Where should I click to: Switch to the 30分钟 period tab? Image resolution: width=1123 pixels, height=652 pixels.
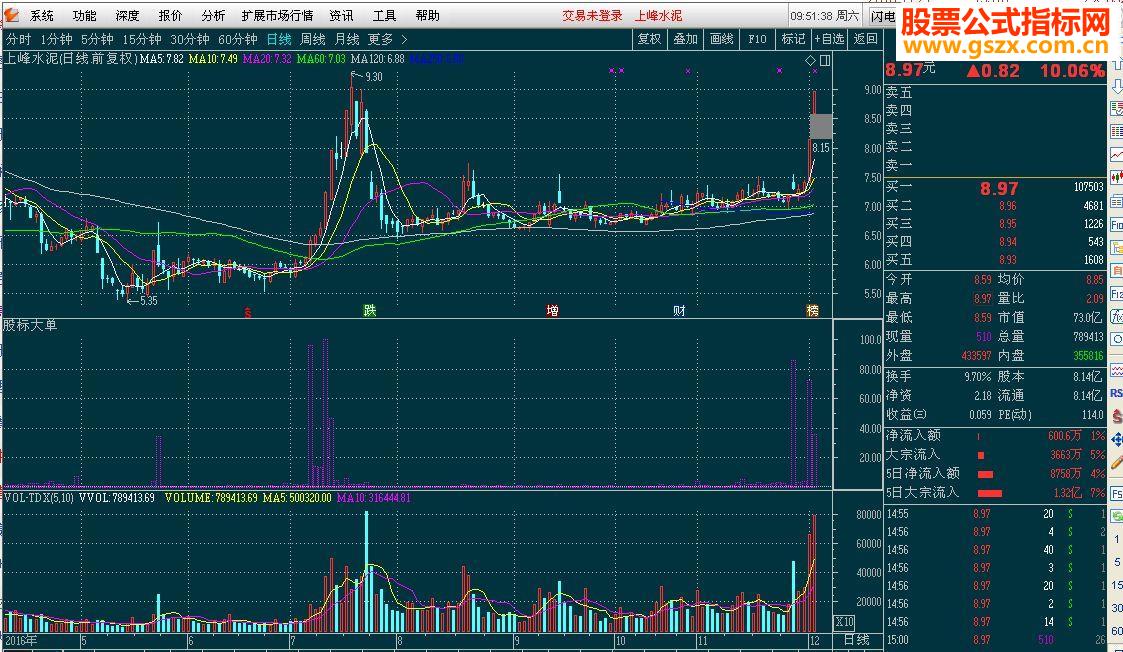[x=190, y=39]
